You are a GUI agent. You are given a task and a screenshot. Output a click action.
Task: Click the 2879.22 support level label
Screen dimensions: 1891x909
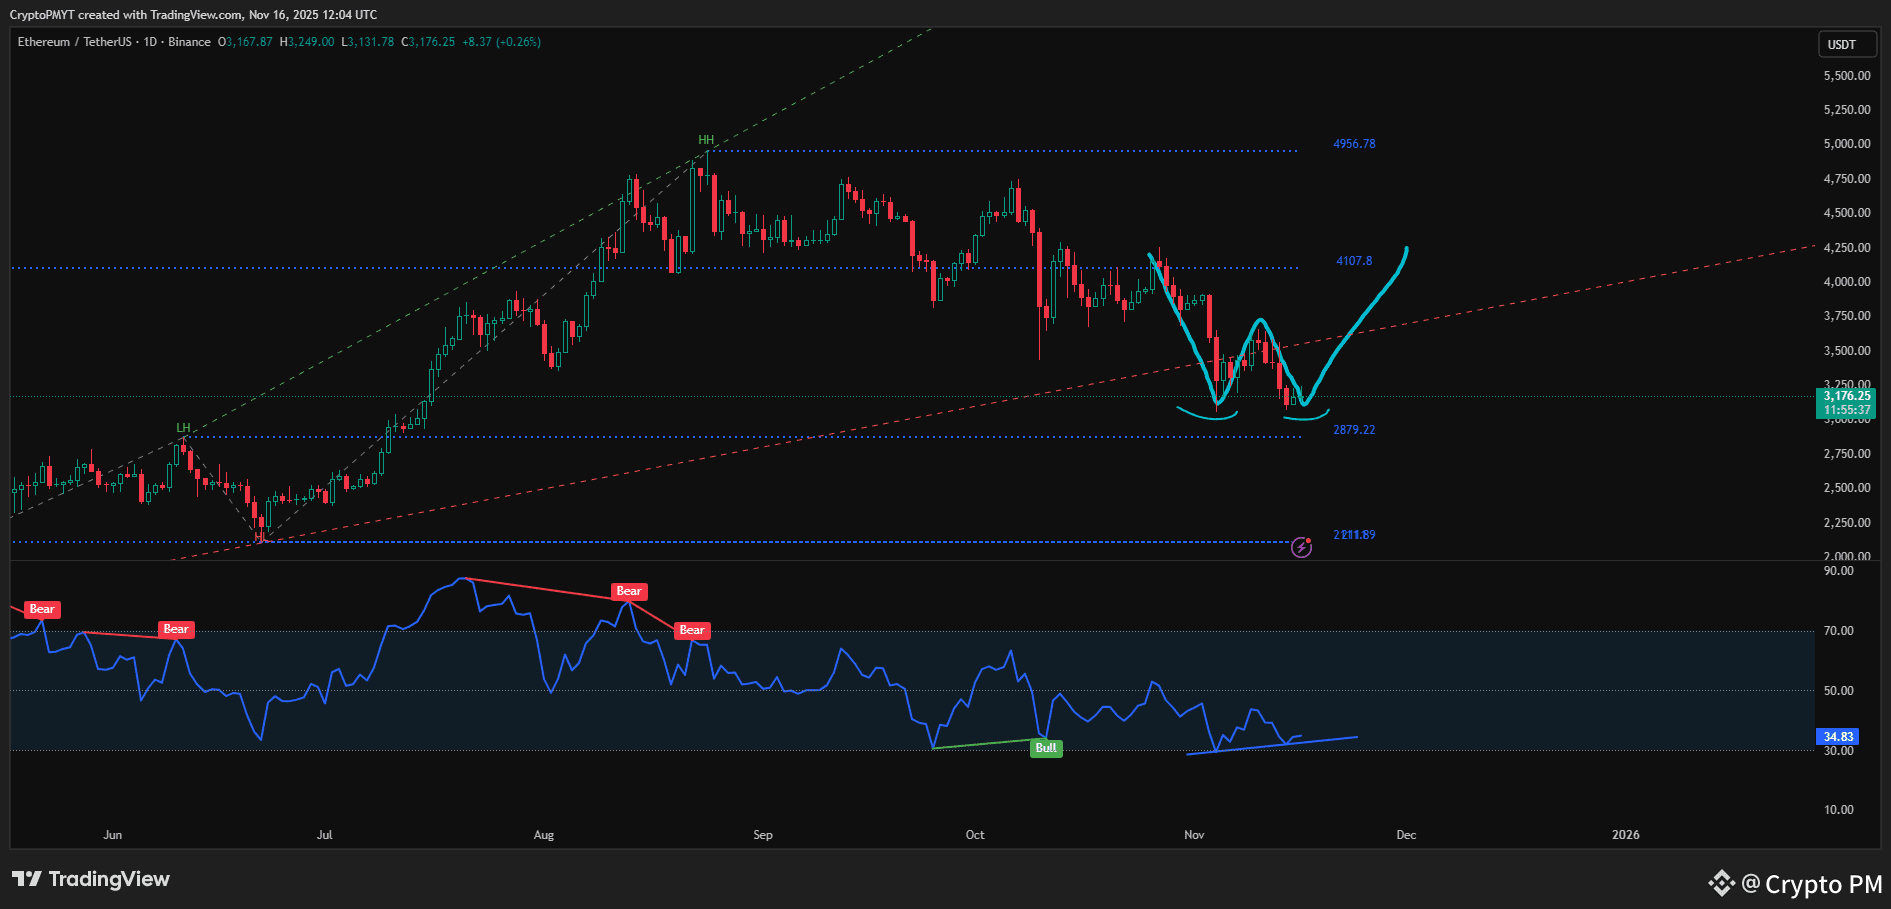coord(1354,430)
